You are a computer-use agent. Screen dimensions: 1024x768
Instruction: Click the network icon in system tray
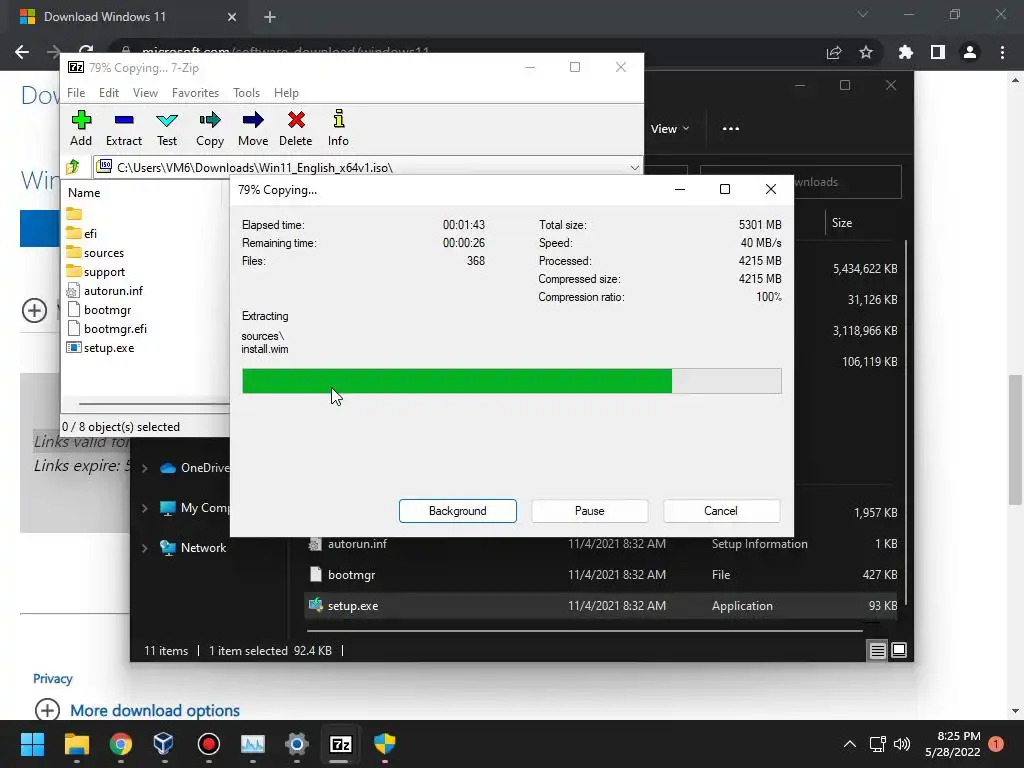(877, 744)
